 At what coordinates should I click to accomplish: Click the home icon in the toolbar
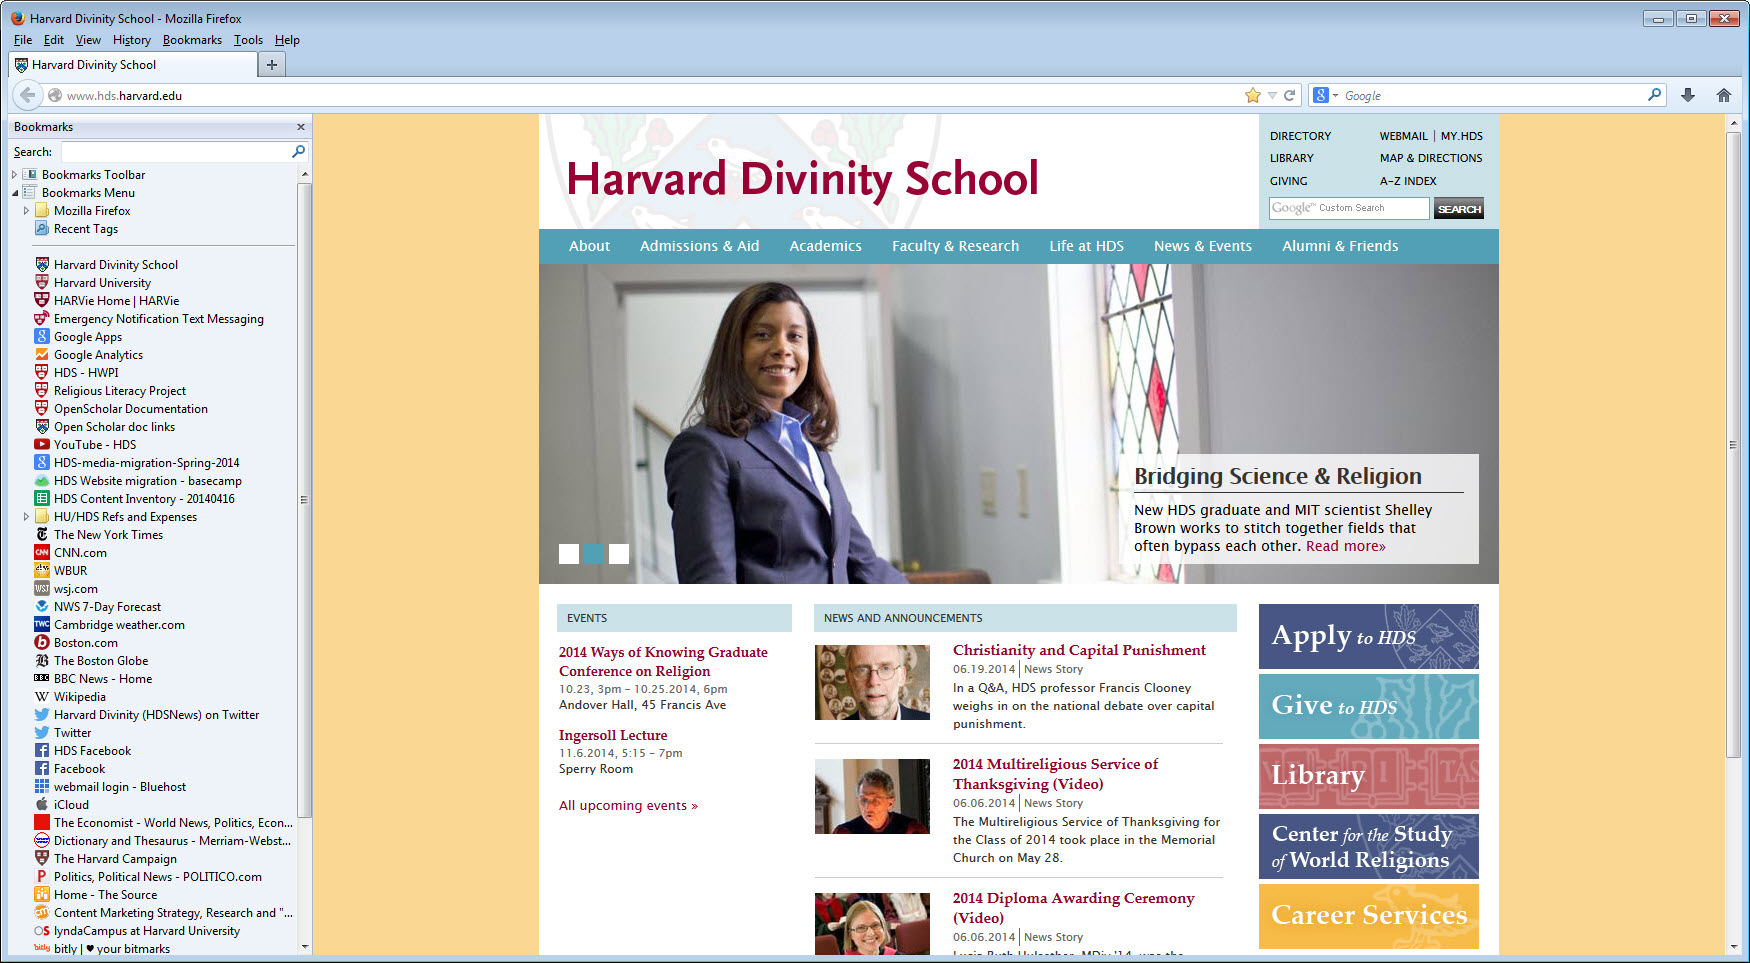click(1724, 95)
